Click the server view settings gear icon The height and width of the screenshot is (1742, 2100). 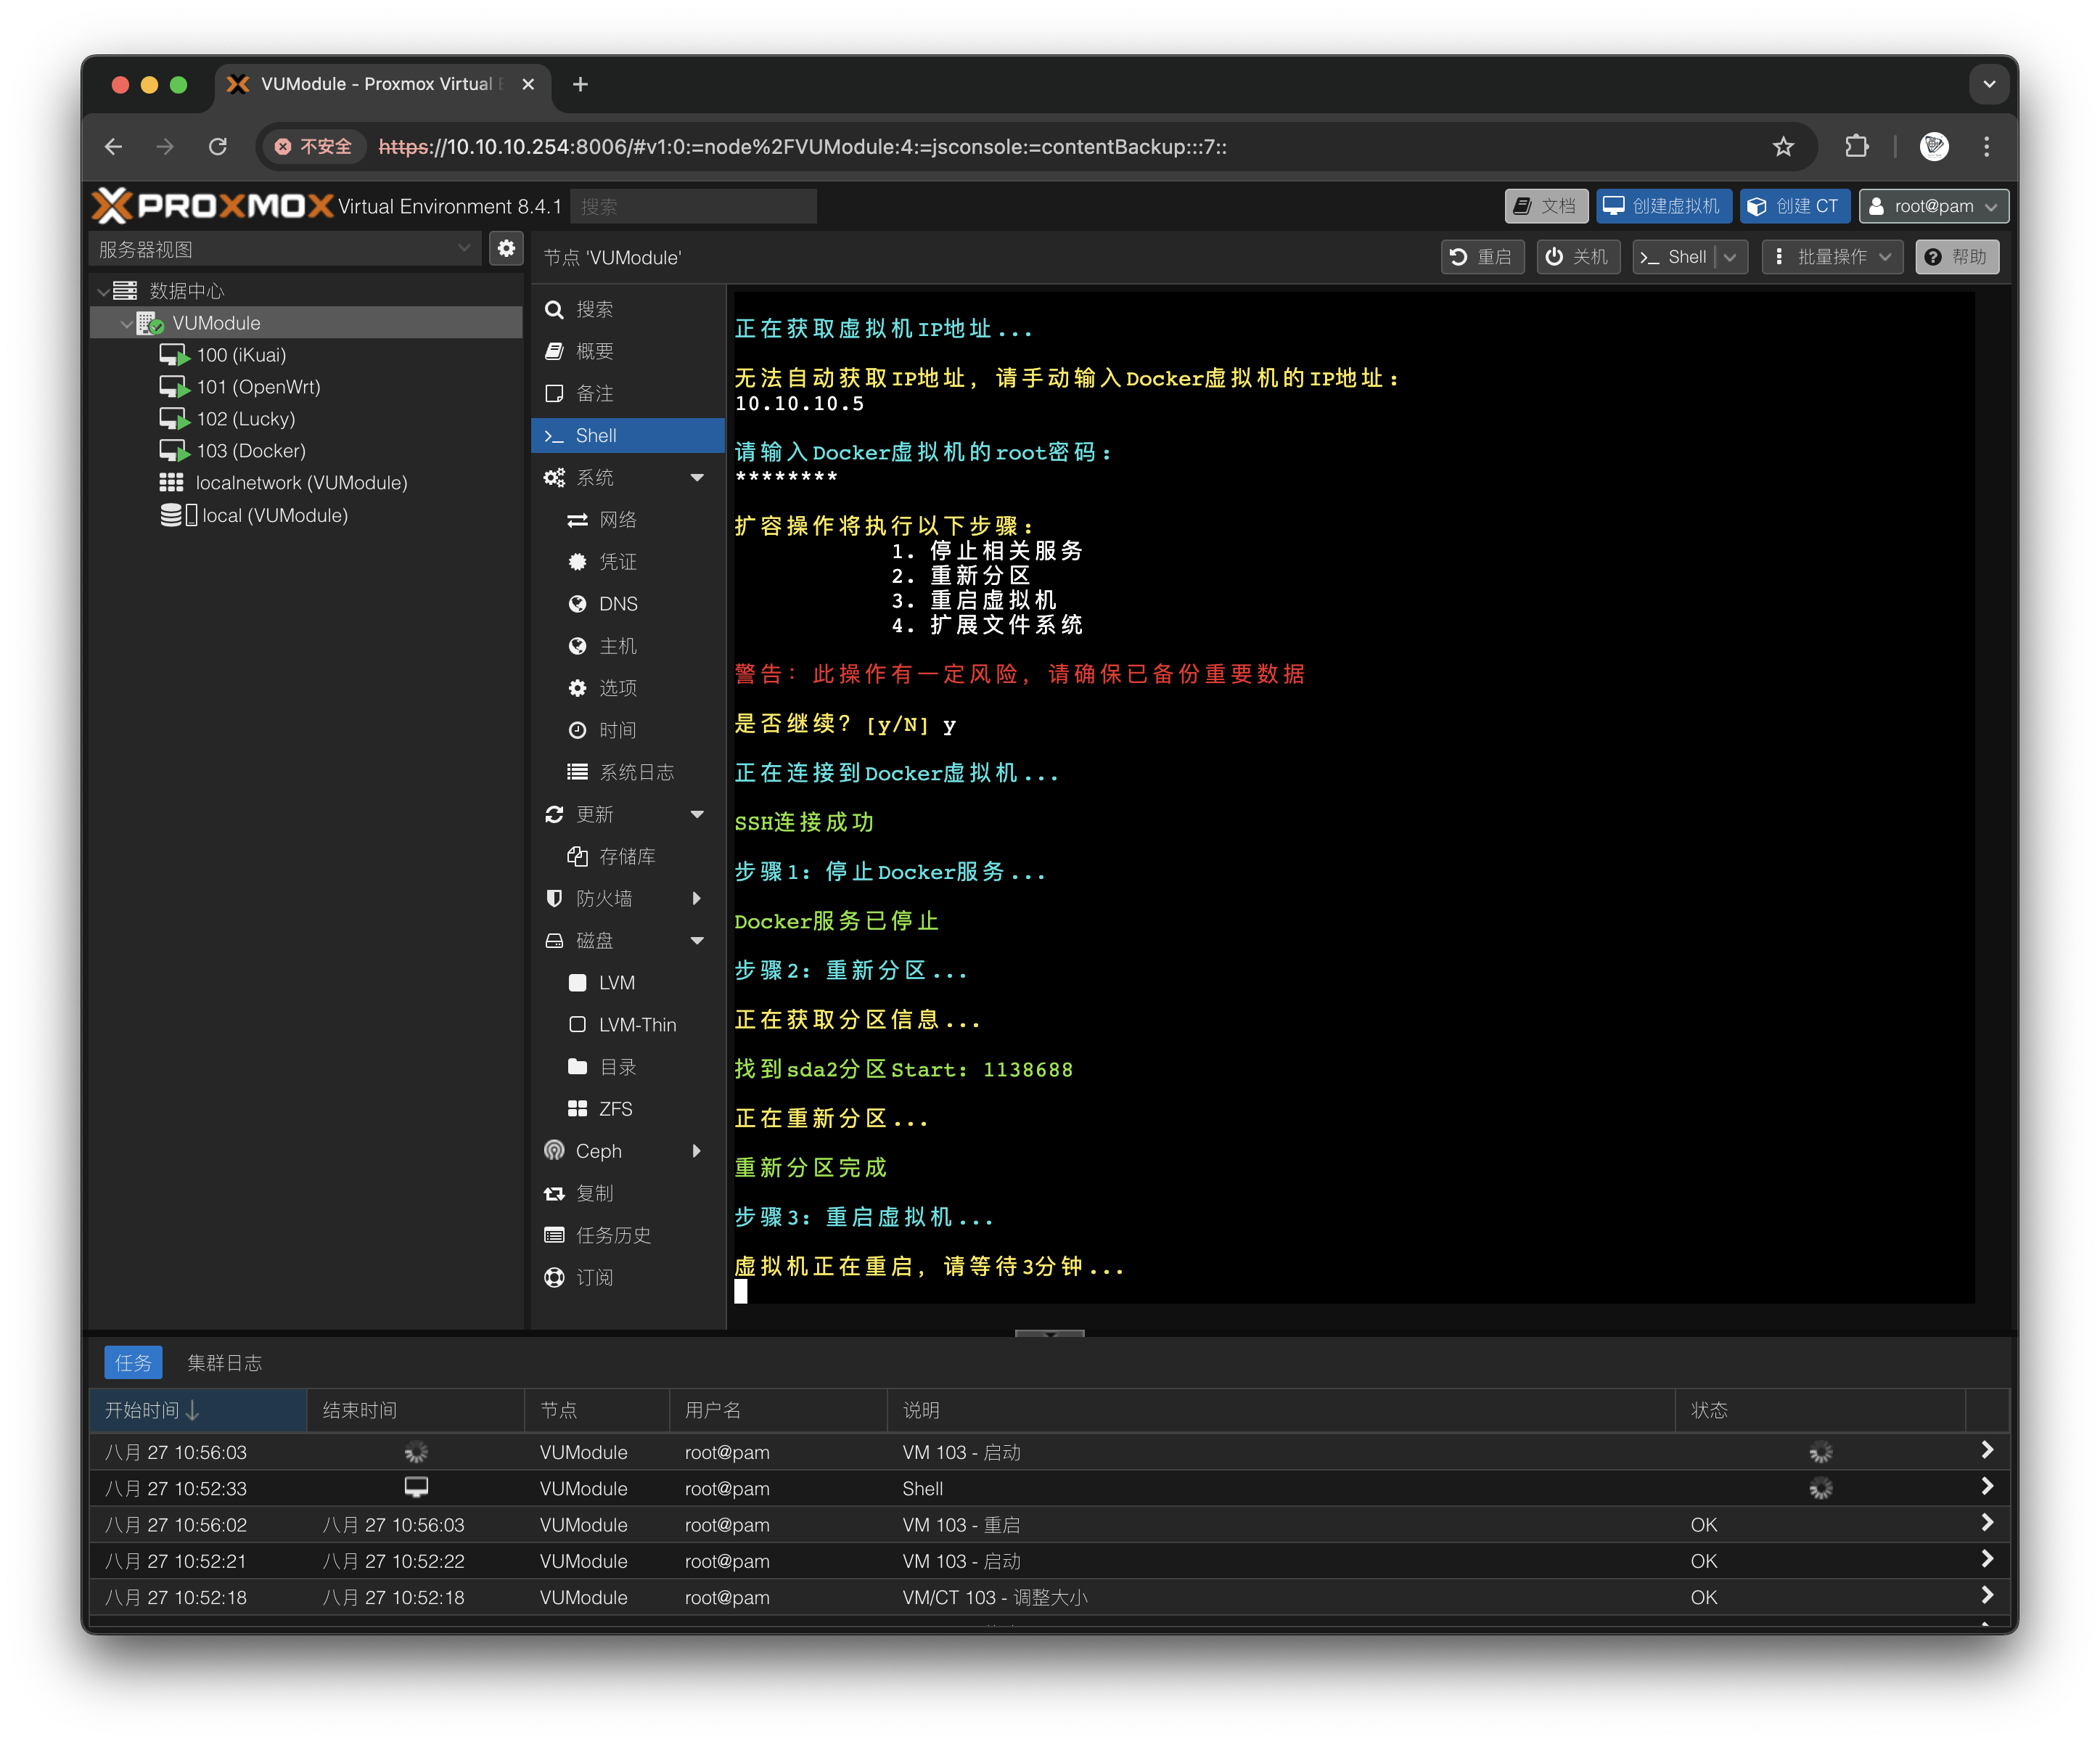pos(506,249)
